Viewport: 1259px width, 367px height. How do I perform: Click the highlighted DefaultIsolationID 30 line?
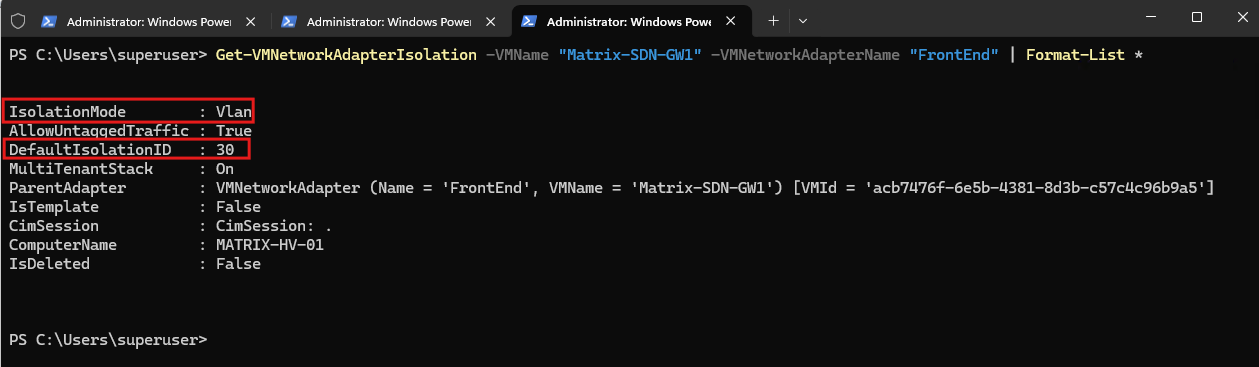[125, 150]
